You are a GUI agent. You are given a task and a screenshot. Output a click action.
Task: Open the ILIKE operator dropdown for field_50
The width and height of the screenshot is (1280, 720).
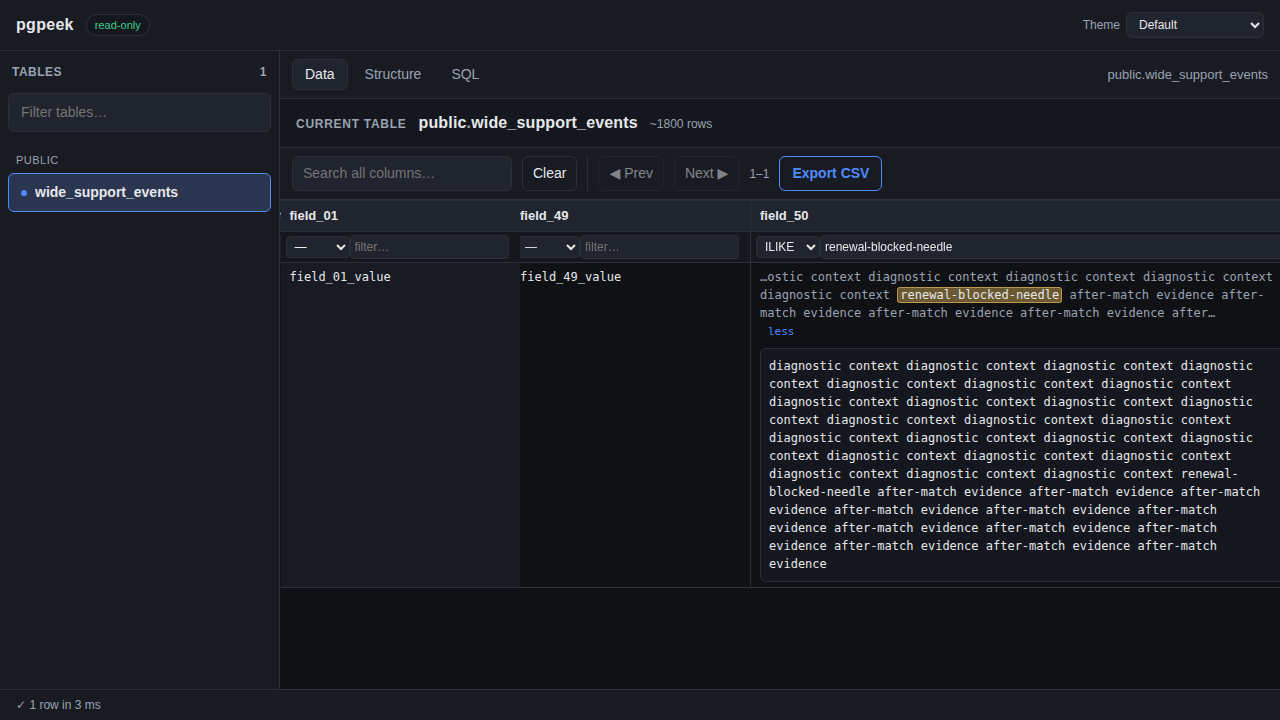[x=788, y=247]
